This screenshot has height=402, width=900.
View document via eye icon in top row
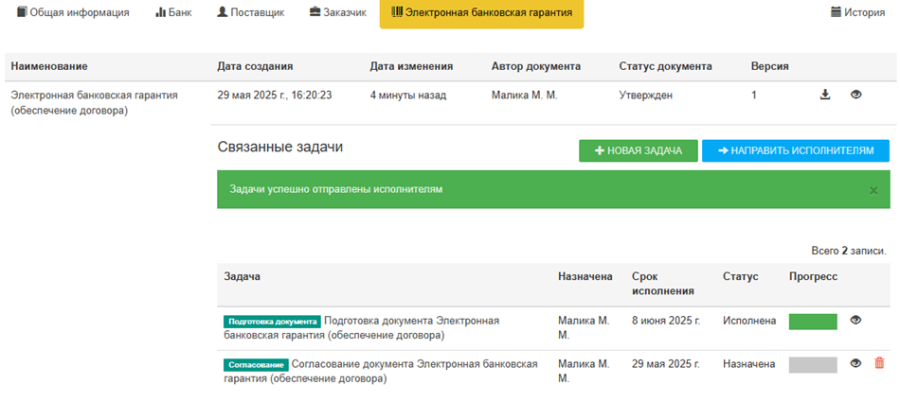[856, 95]
